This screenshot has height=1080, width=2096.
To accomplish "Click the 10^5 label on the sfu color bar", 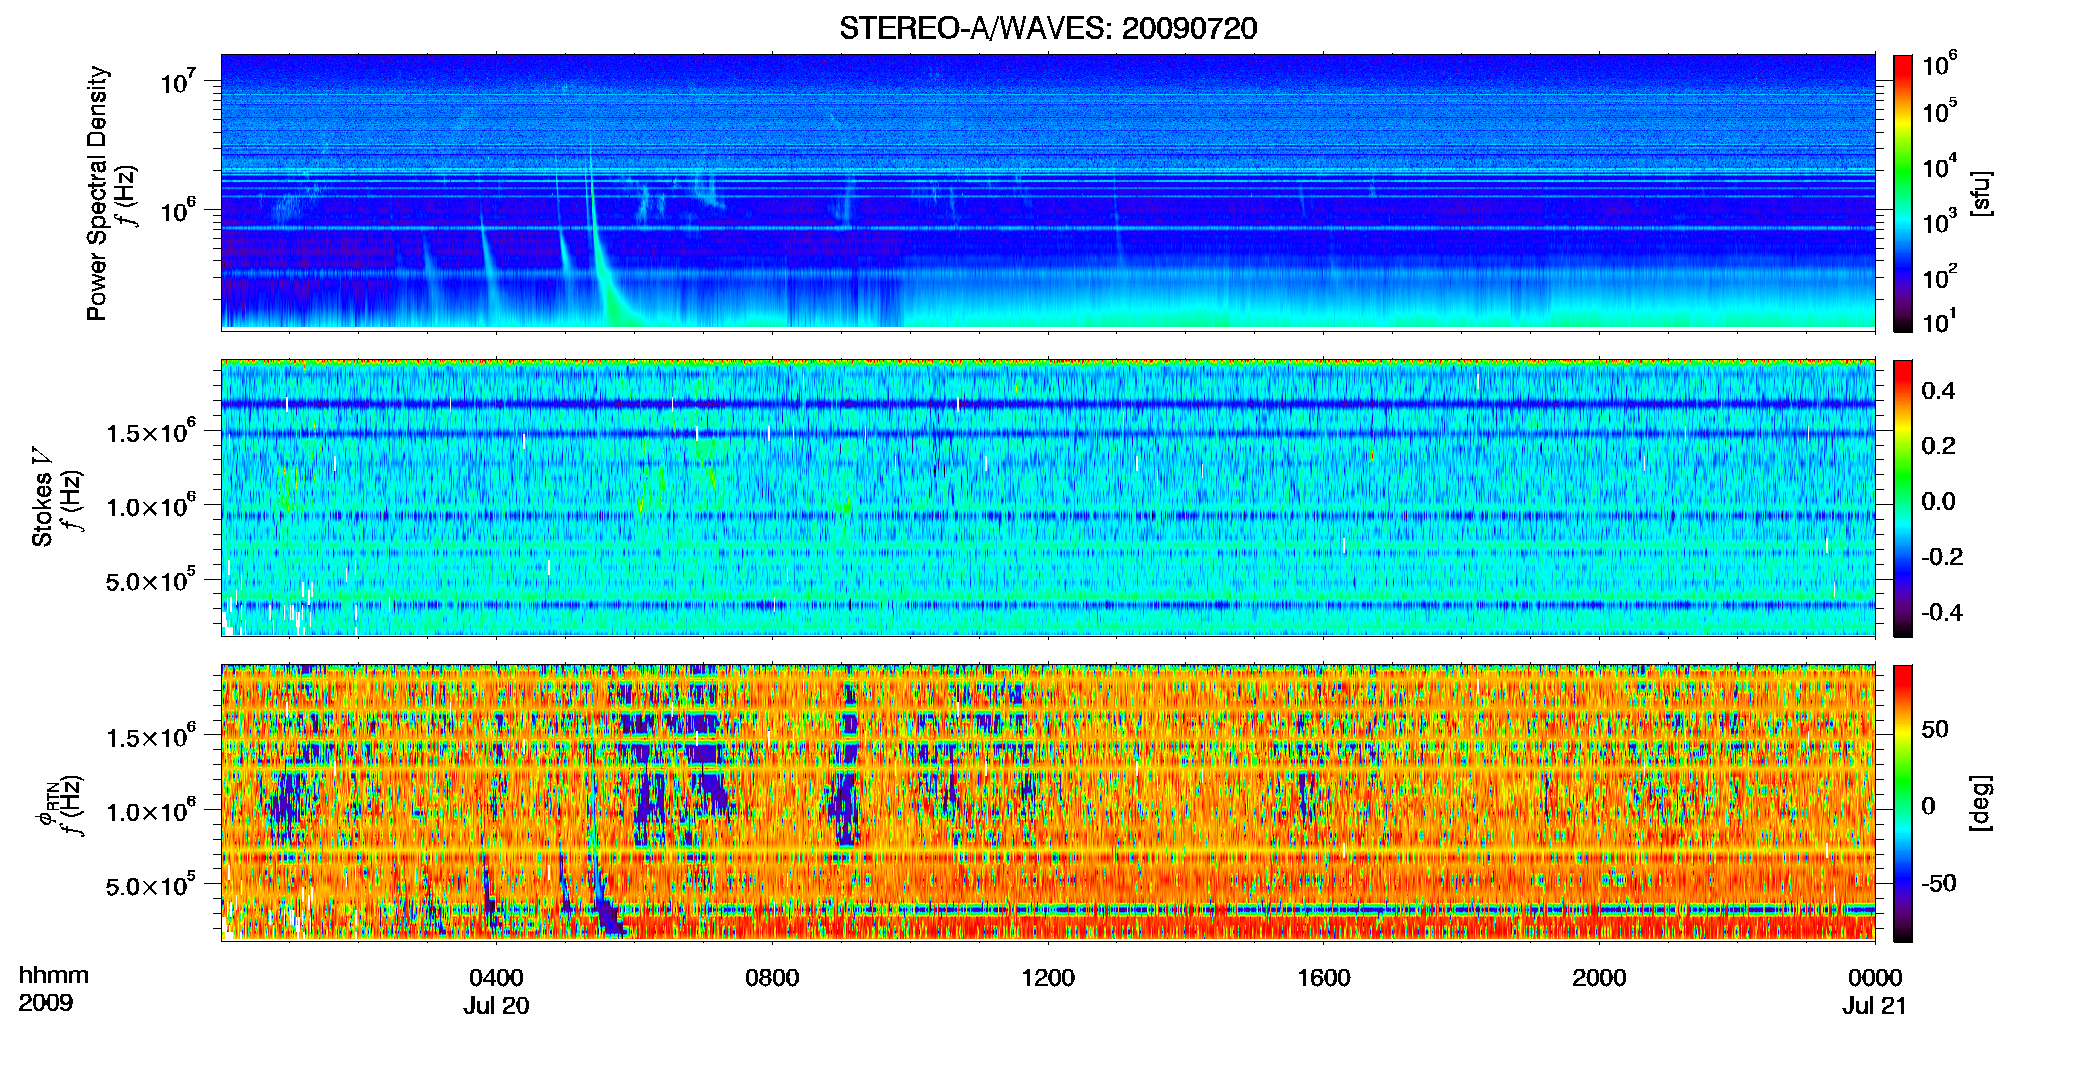I will pyautogui.click(x=1939, y=110).
